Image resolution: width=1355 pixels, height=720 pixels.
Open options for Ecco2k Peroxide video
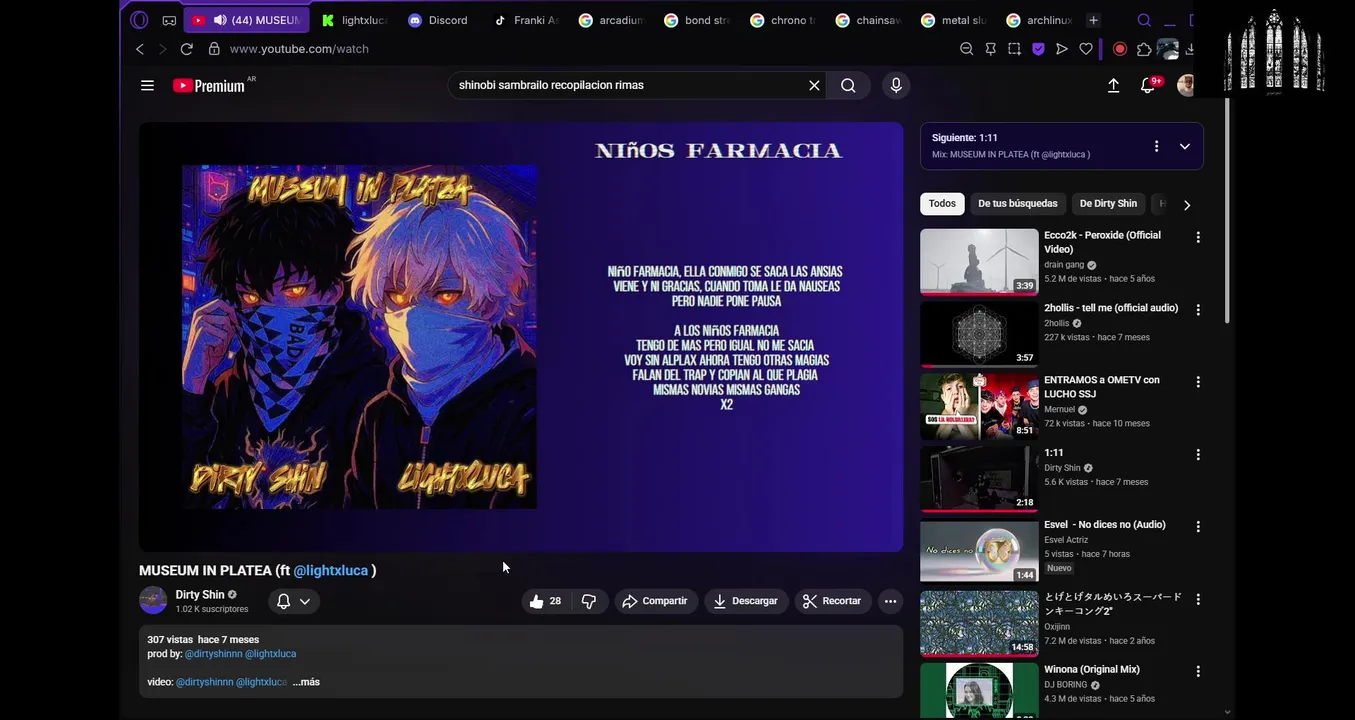pos(1198,237)
